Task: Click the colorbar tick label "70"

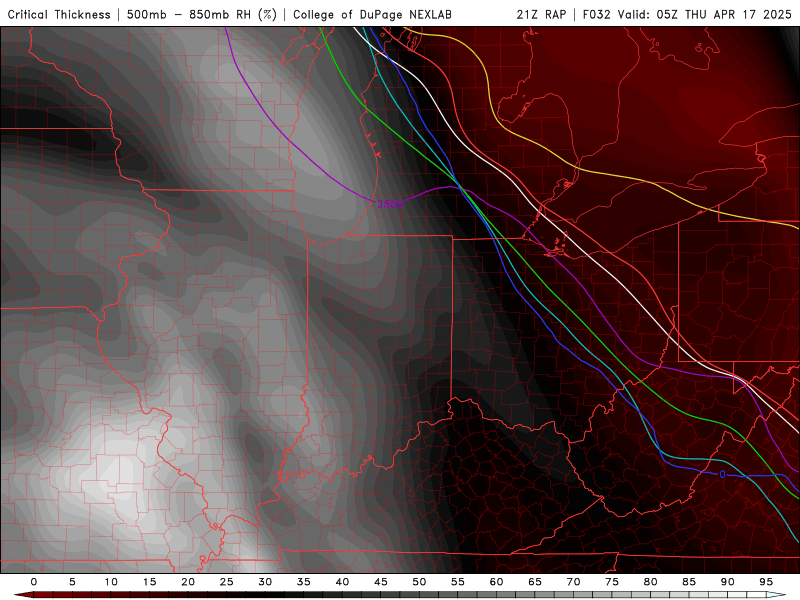Action: coord(573,582)
